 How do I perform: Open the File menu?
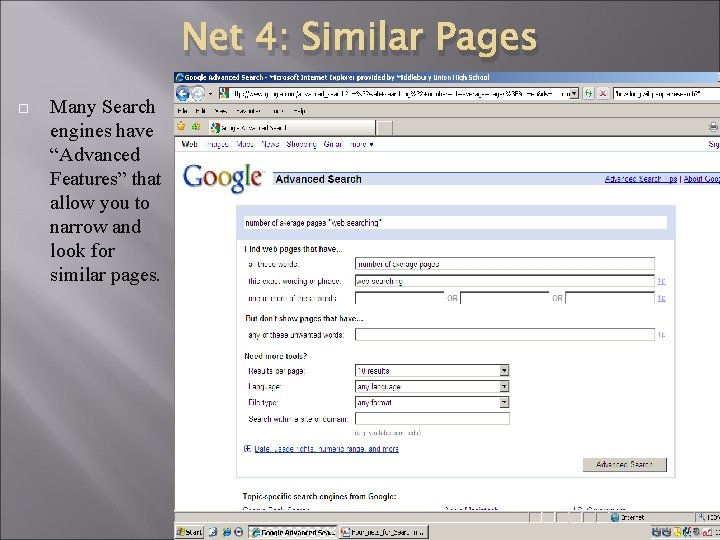pos(182,111)
